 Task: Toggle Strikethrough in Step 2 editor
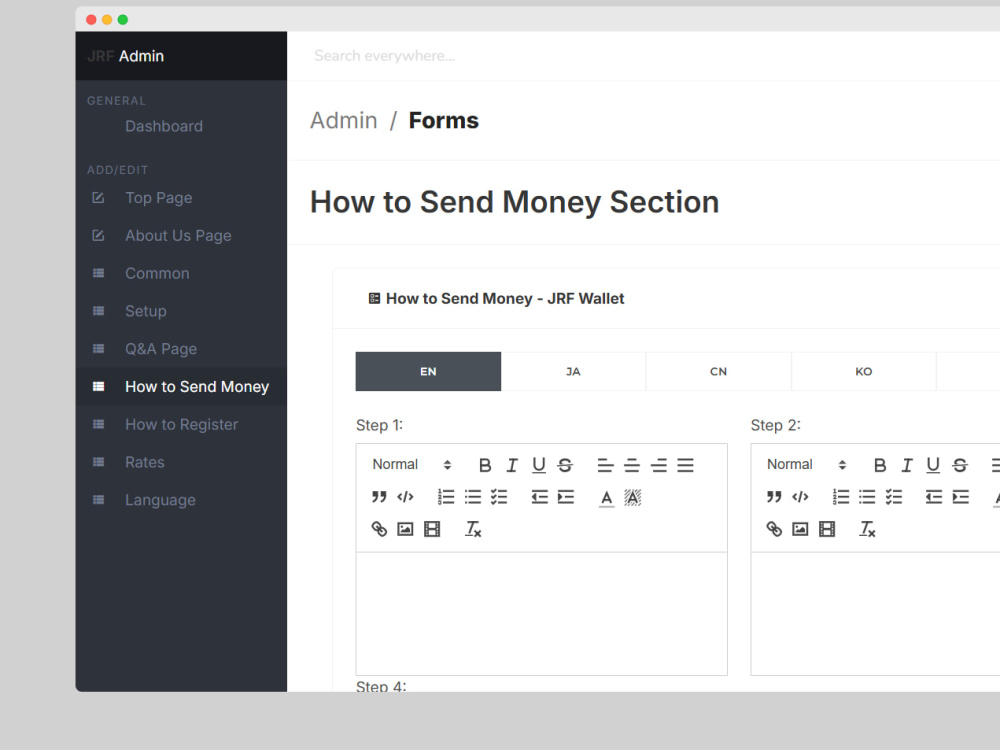960,465
